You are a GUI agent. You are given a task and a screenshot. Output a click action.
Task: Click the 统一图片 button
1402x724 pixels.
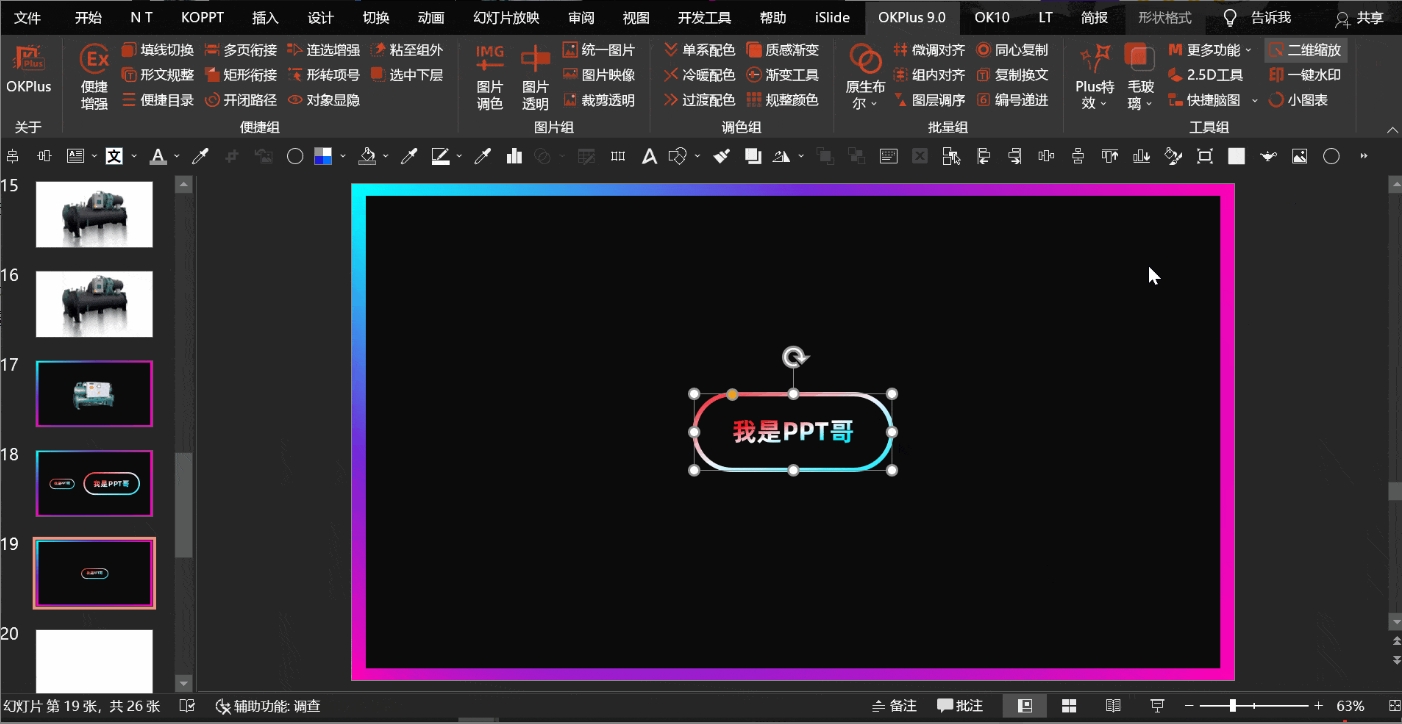pos(598,50)
